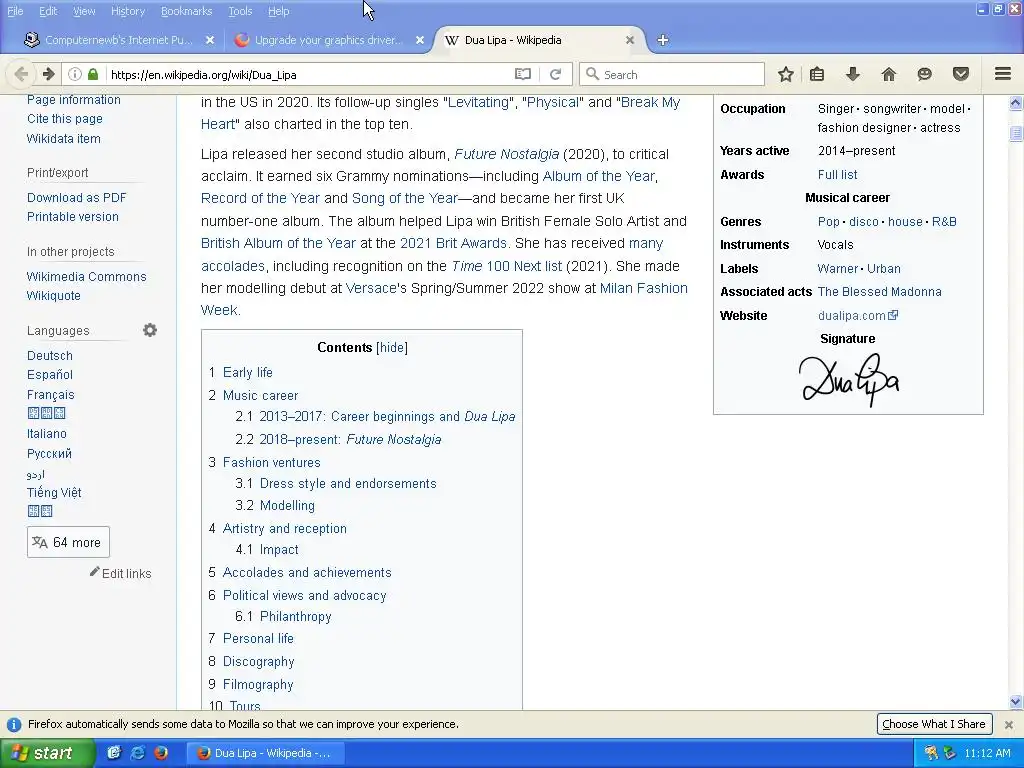Open the Future Nostalgia album link
The height and width of the screenshot is (768, 1024).
pos(507,154)
